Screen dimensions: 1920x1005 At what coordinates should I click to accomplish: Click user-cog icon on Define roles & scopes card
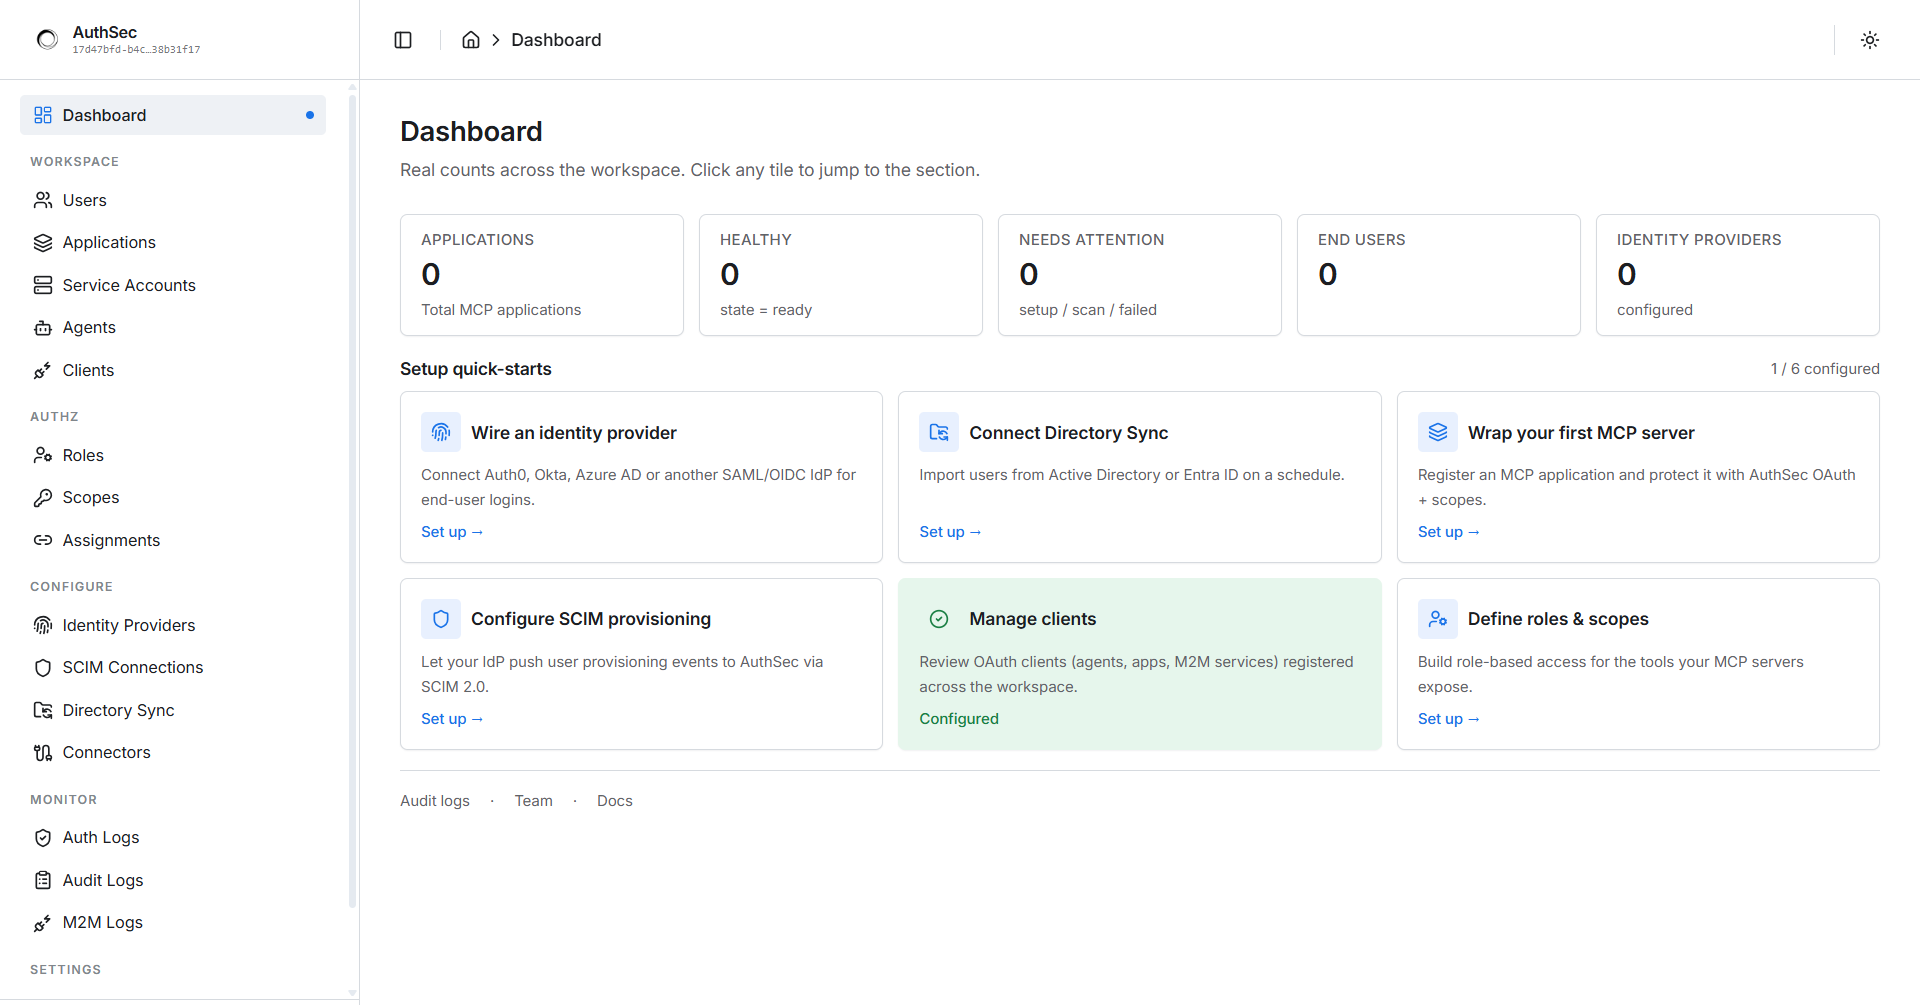click(1438, 619)
